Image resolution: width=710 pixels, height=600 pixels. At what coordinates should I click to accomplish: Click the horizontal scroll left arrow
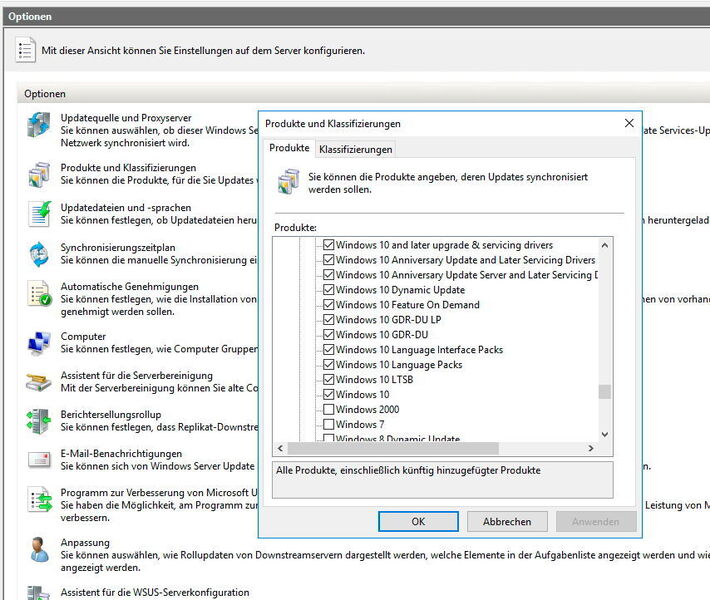pos(280,448)
